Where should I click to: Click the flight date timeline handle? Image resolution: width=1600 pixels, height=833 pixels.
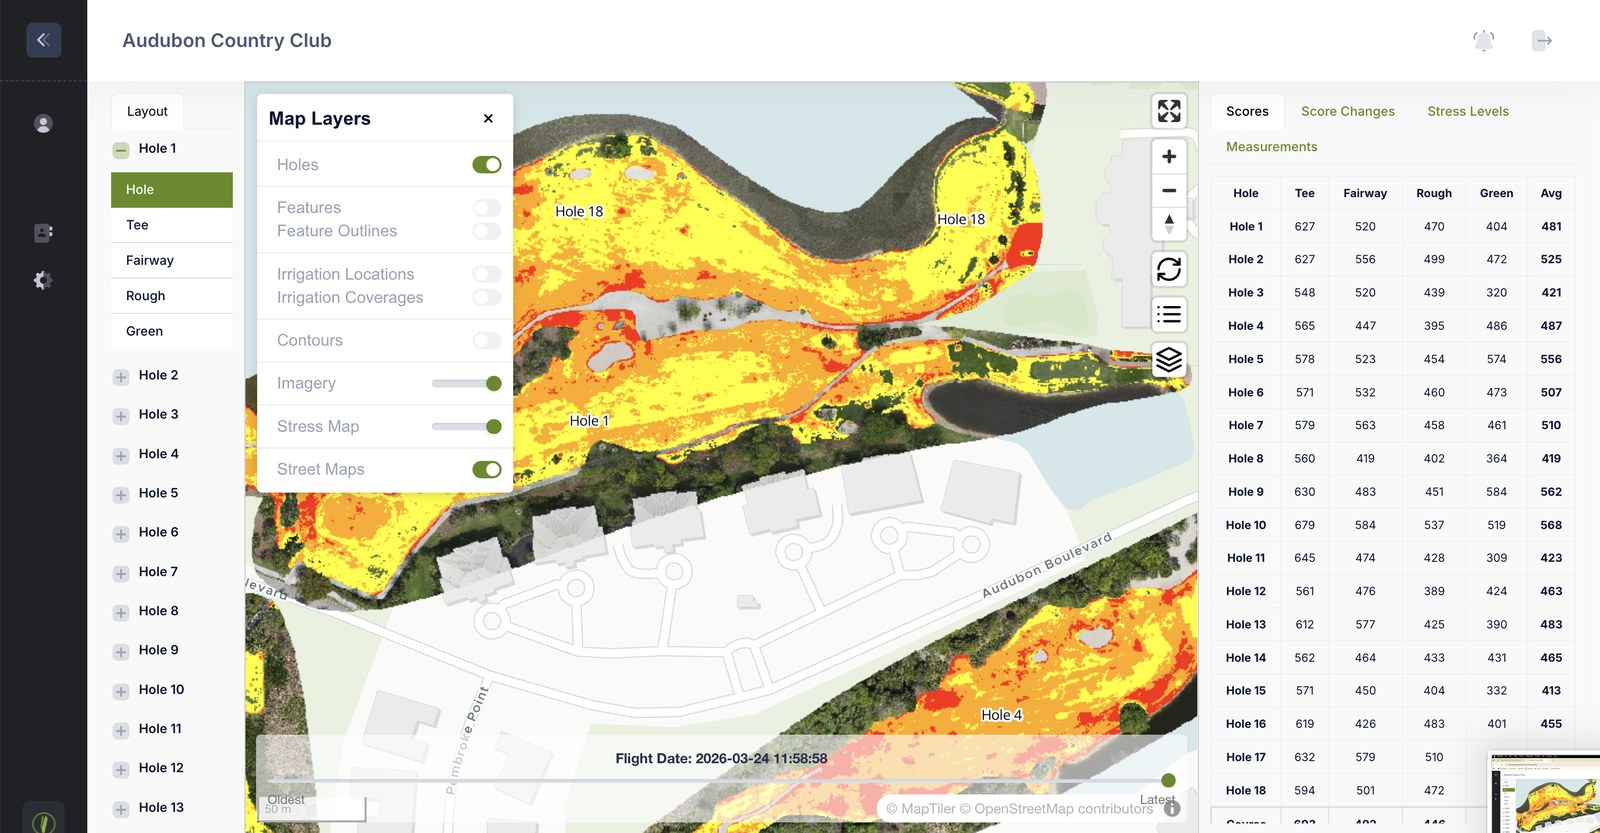click(x=1168, y=780)
